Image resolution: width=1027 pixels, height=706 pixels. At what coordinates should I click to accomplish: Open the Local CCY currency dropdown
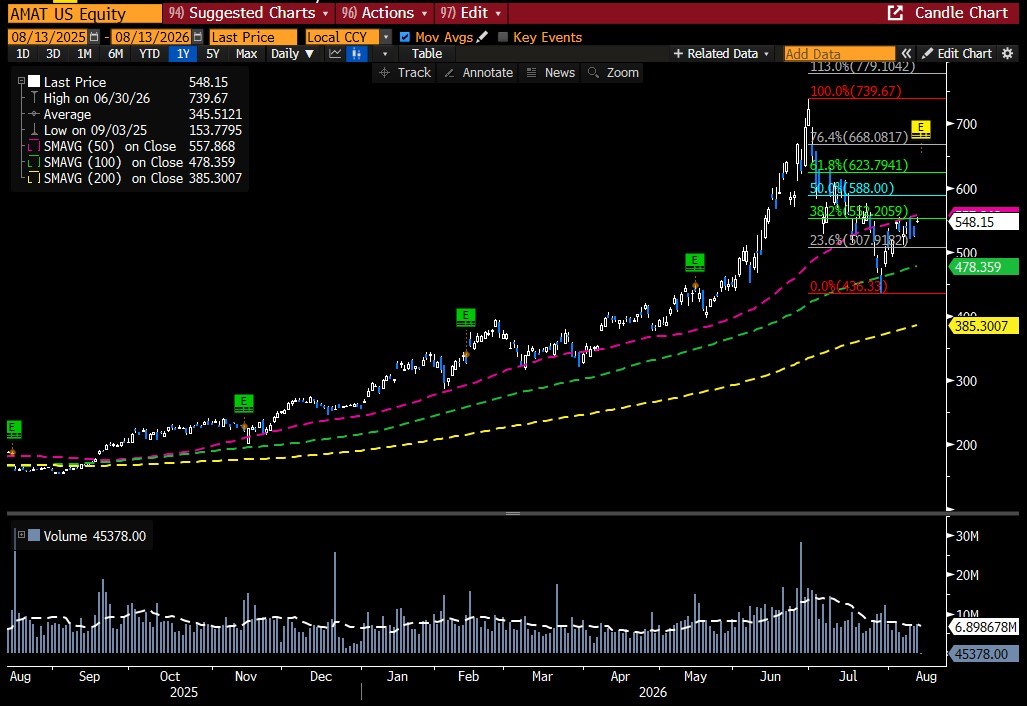tap(386, 37)
